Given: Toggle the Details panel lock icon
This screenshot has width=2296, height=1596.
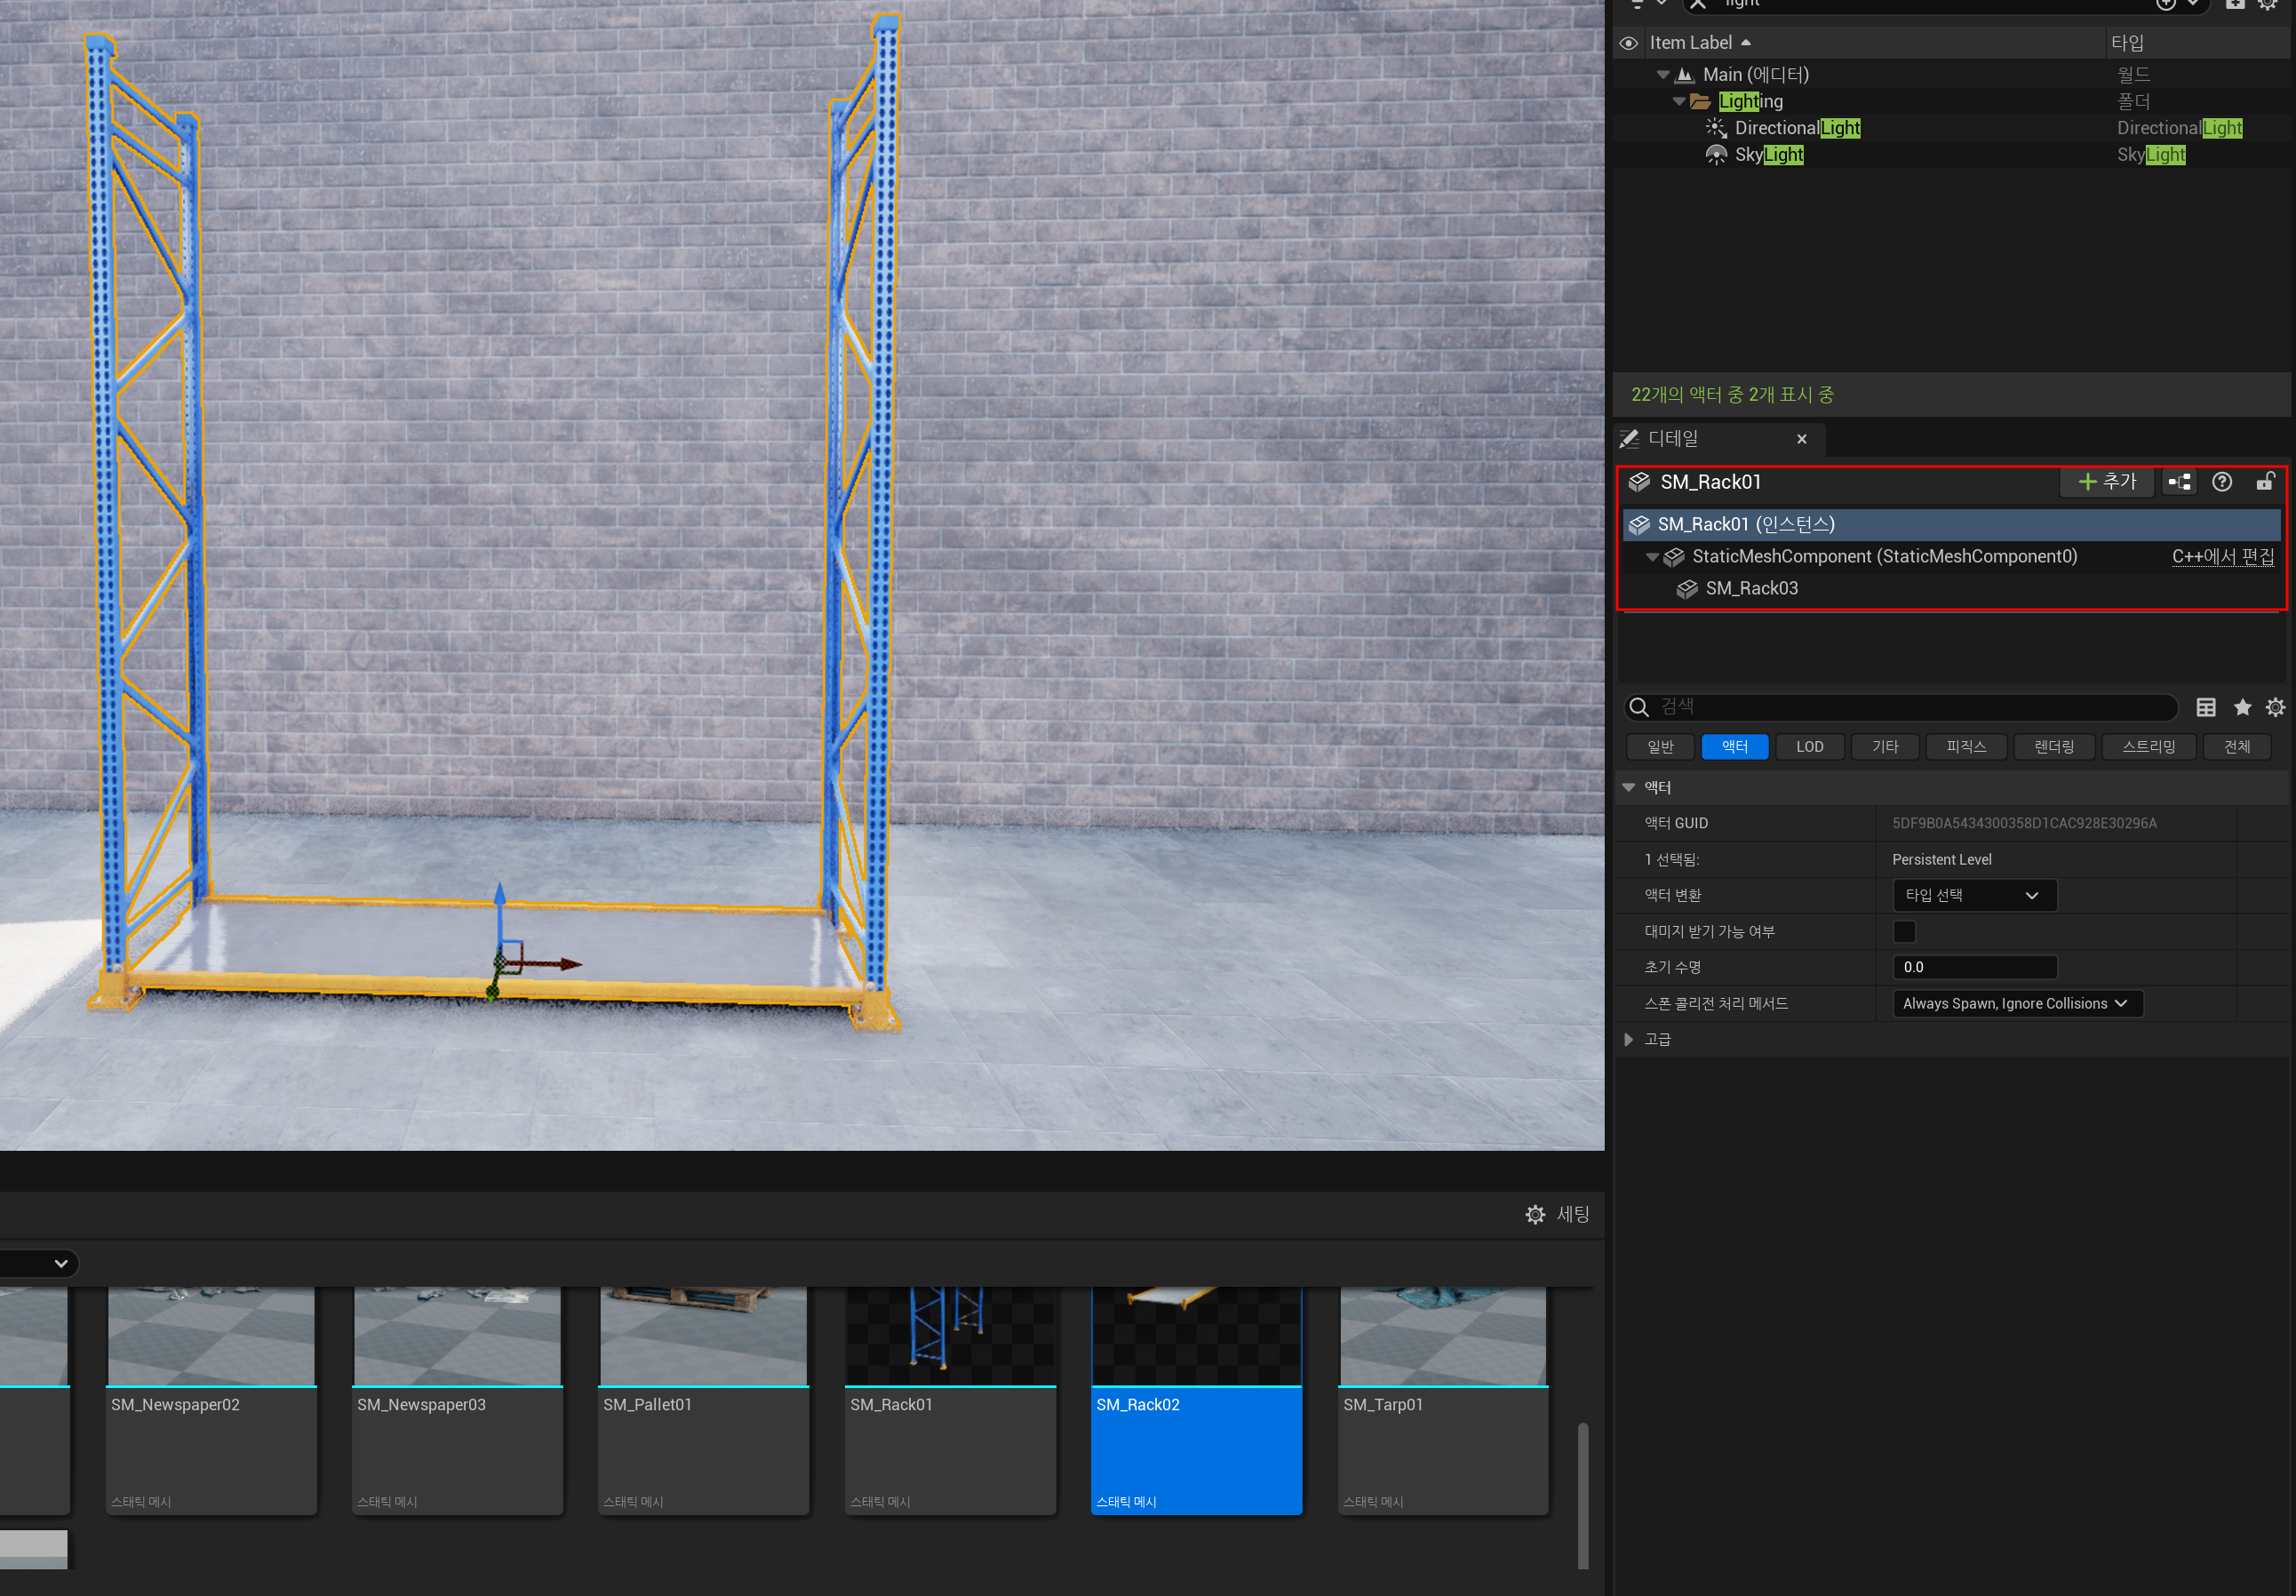Looking at the screenshot, I should [2265, 482].
